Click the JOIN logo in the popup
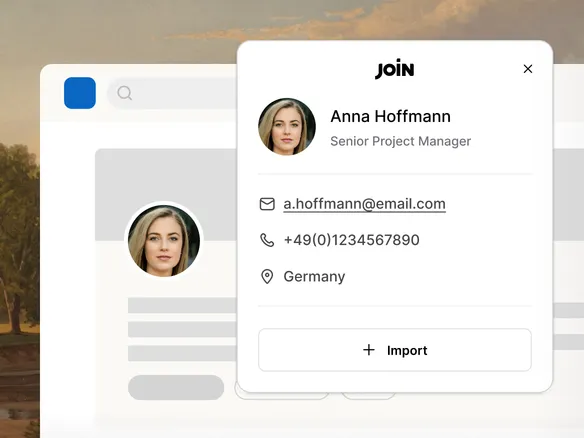The image size is (584, 438). coord(394,69)
